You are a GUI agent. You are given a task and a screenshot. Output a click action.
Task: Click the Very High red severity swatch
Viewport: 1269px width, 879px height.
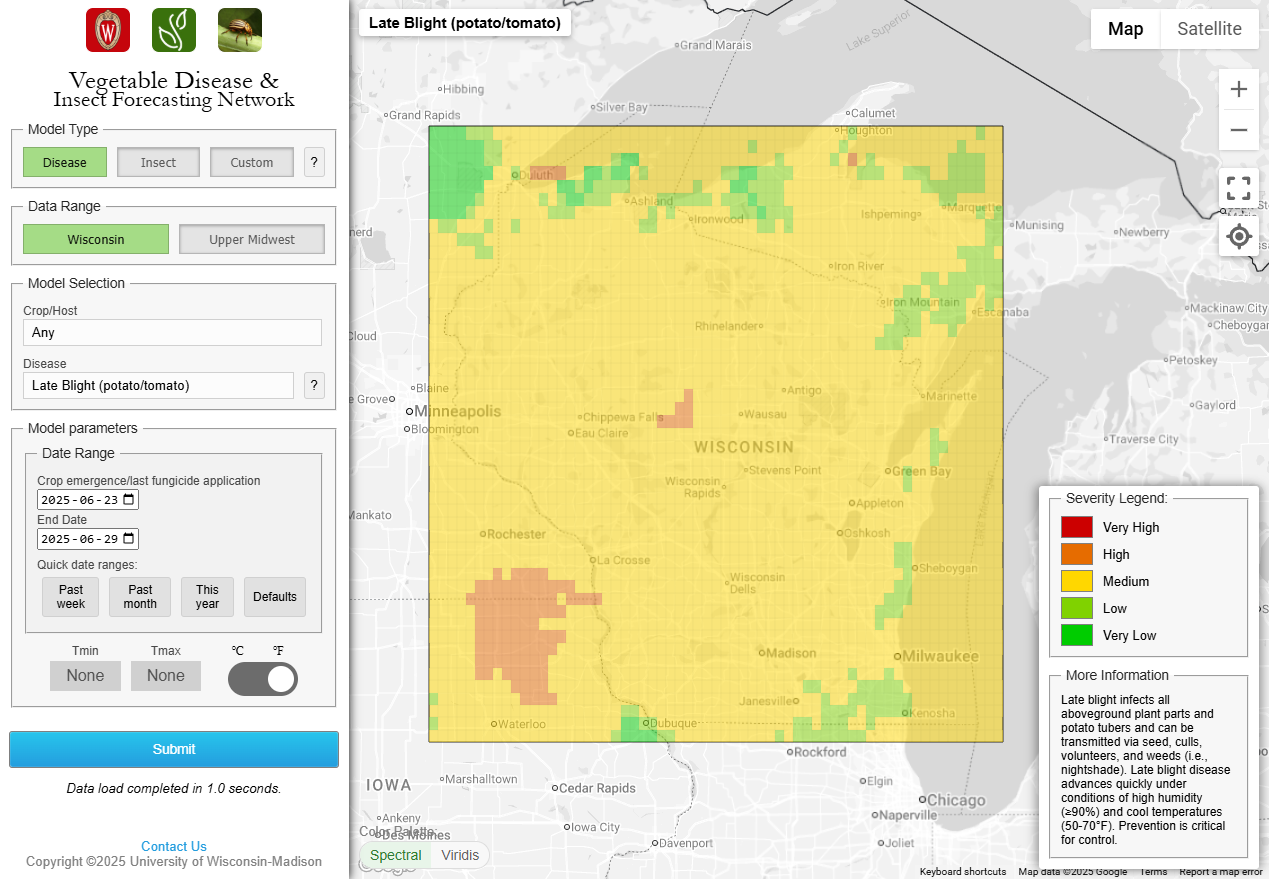[x=1076, y=527]
